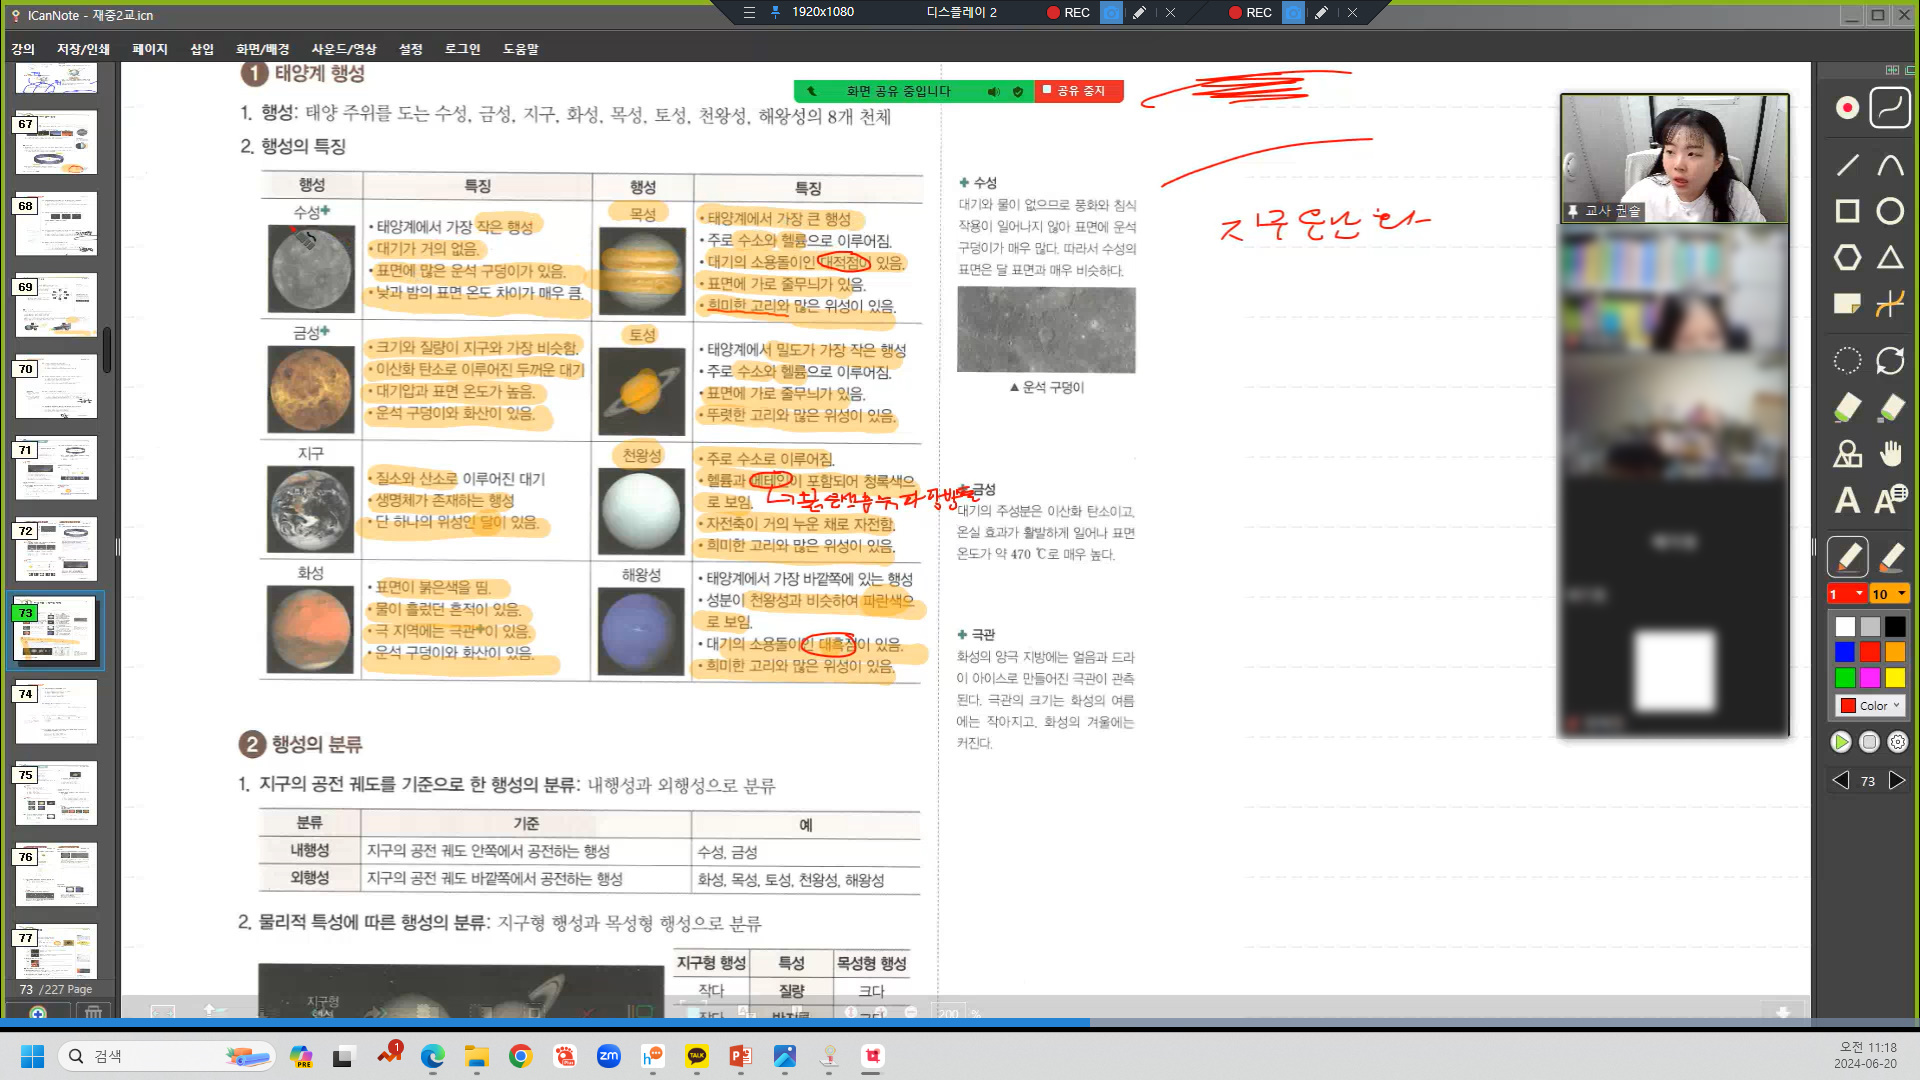Open the gear settings in tool panel
The width and height of the screenshot is (1920, 1080).
(1898, 742)
